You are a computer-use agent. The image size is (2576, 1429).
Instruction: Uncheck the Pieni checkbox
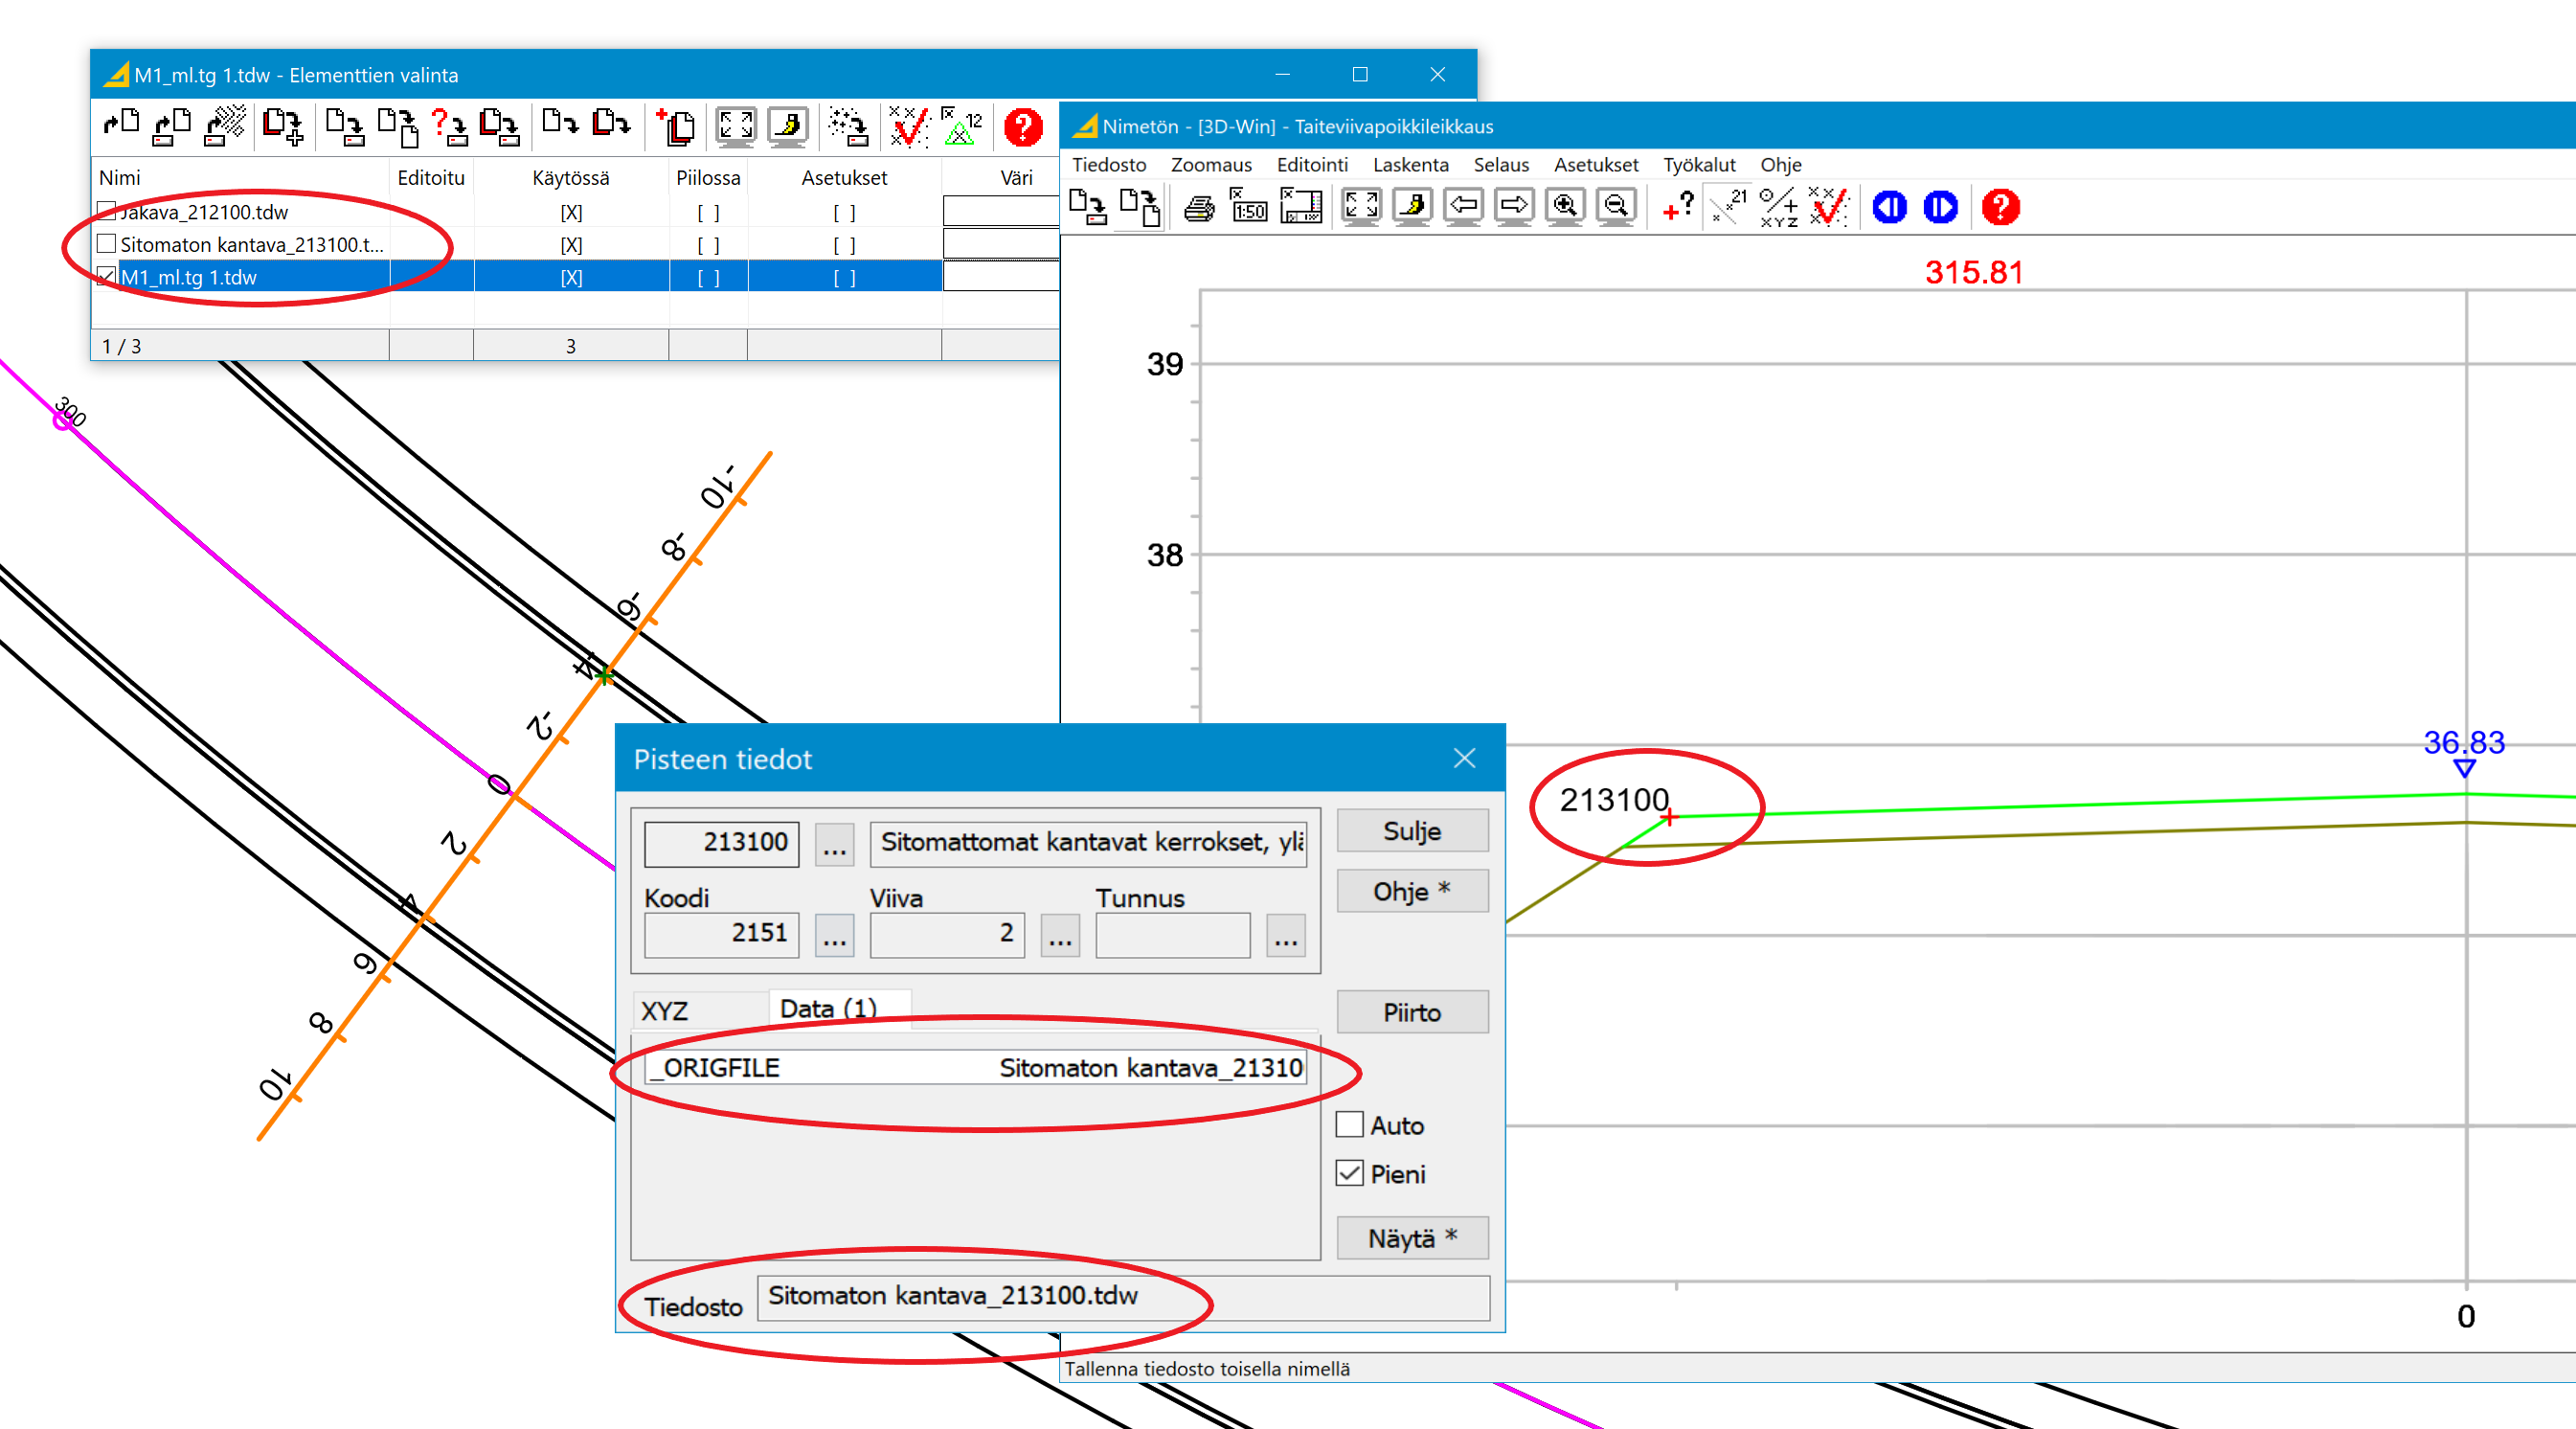[1350, 1173]
